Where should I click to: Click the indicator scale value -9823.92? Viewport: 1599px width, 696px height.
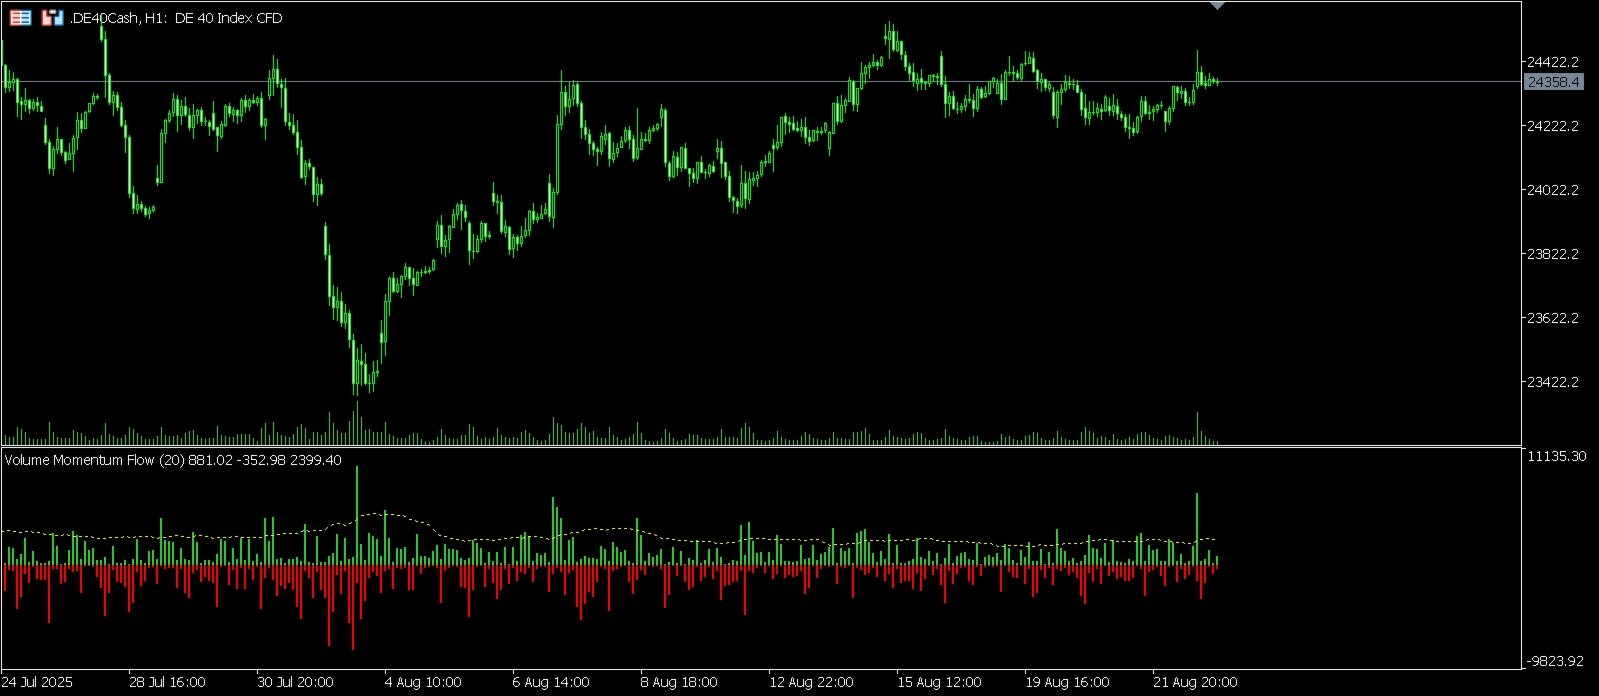[x=1555, y=661]
